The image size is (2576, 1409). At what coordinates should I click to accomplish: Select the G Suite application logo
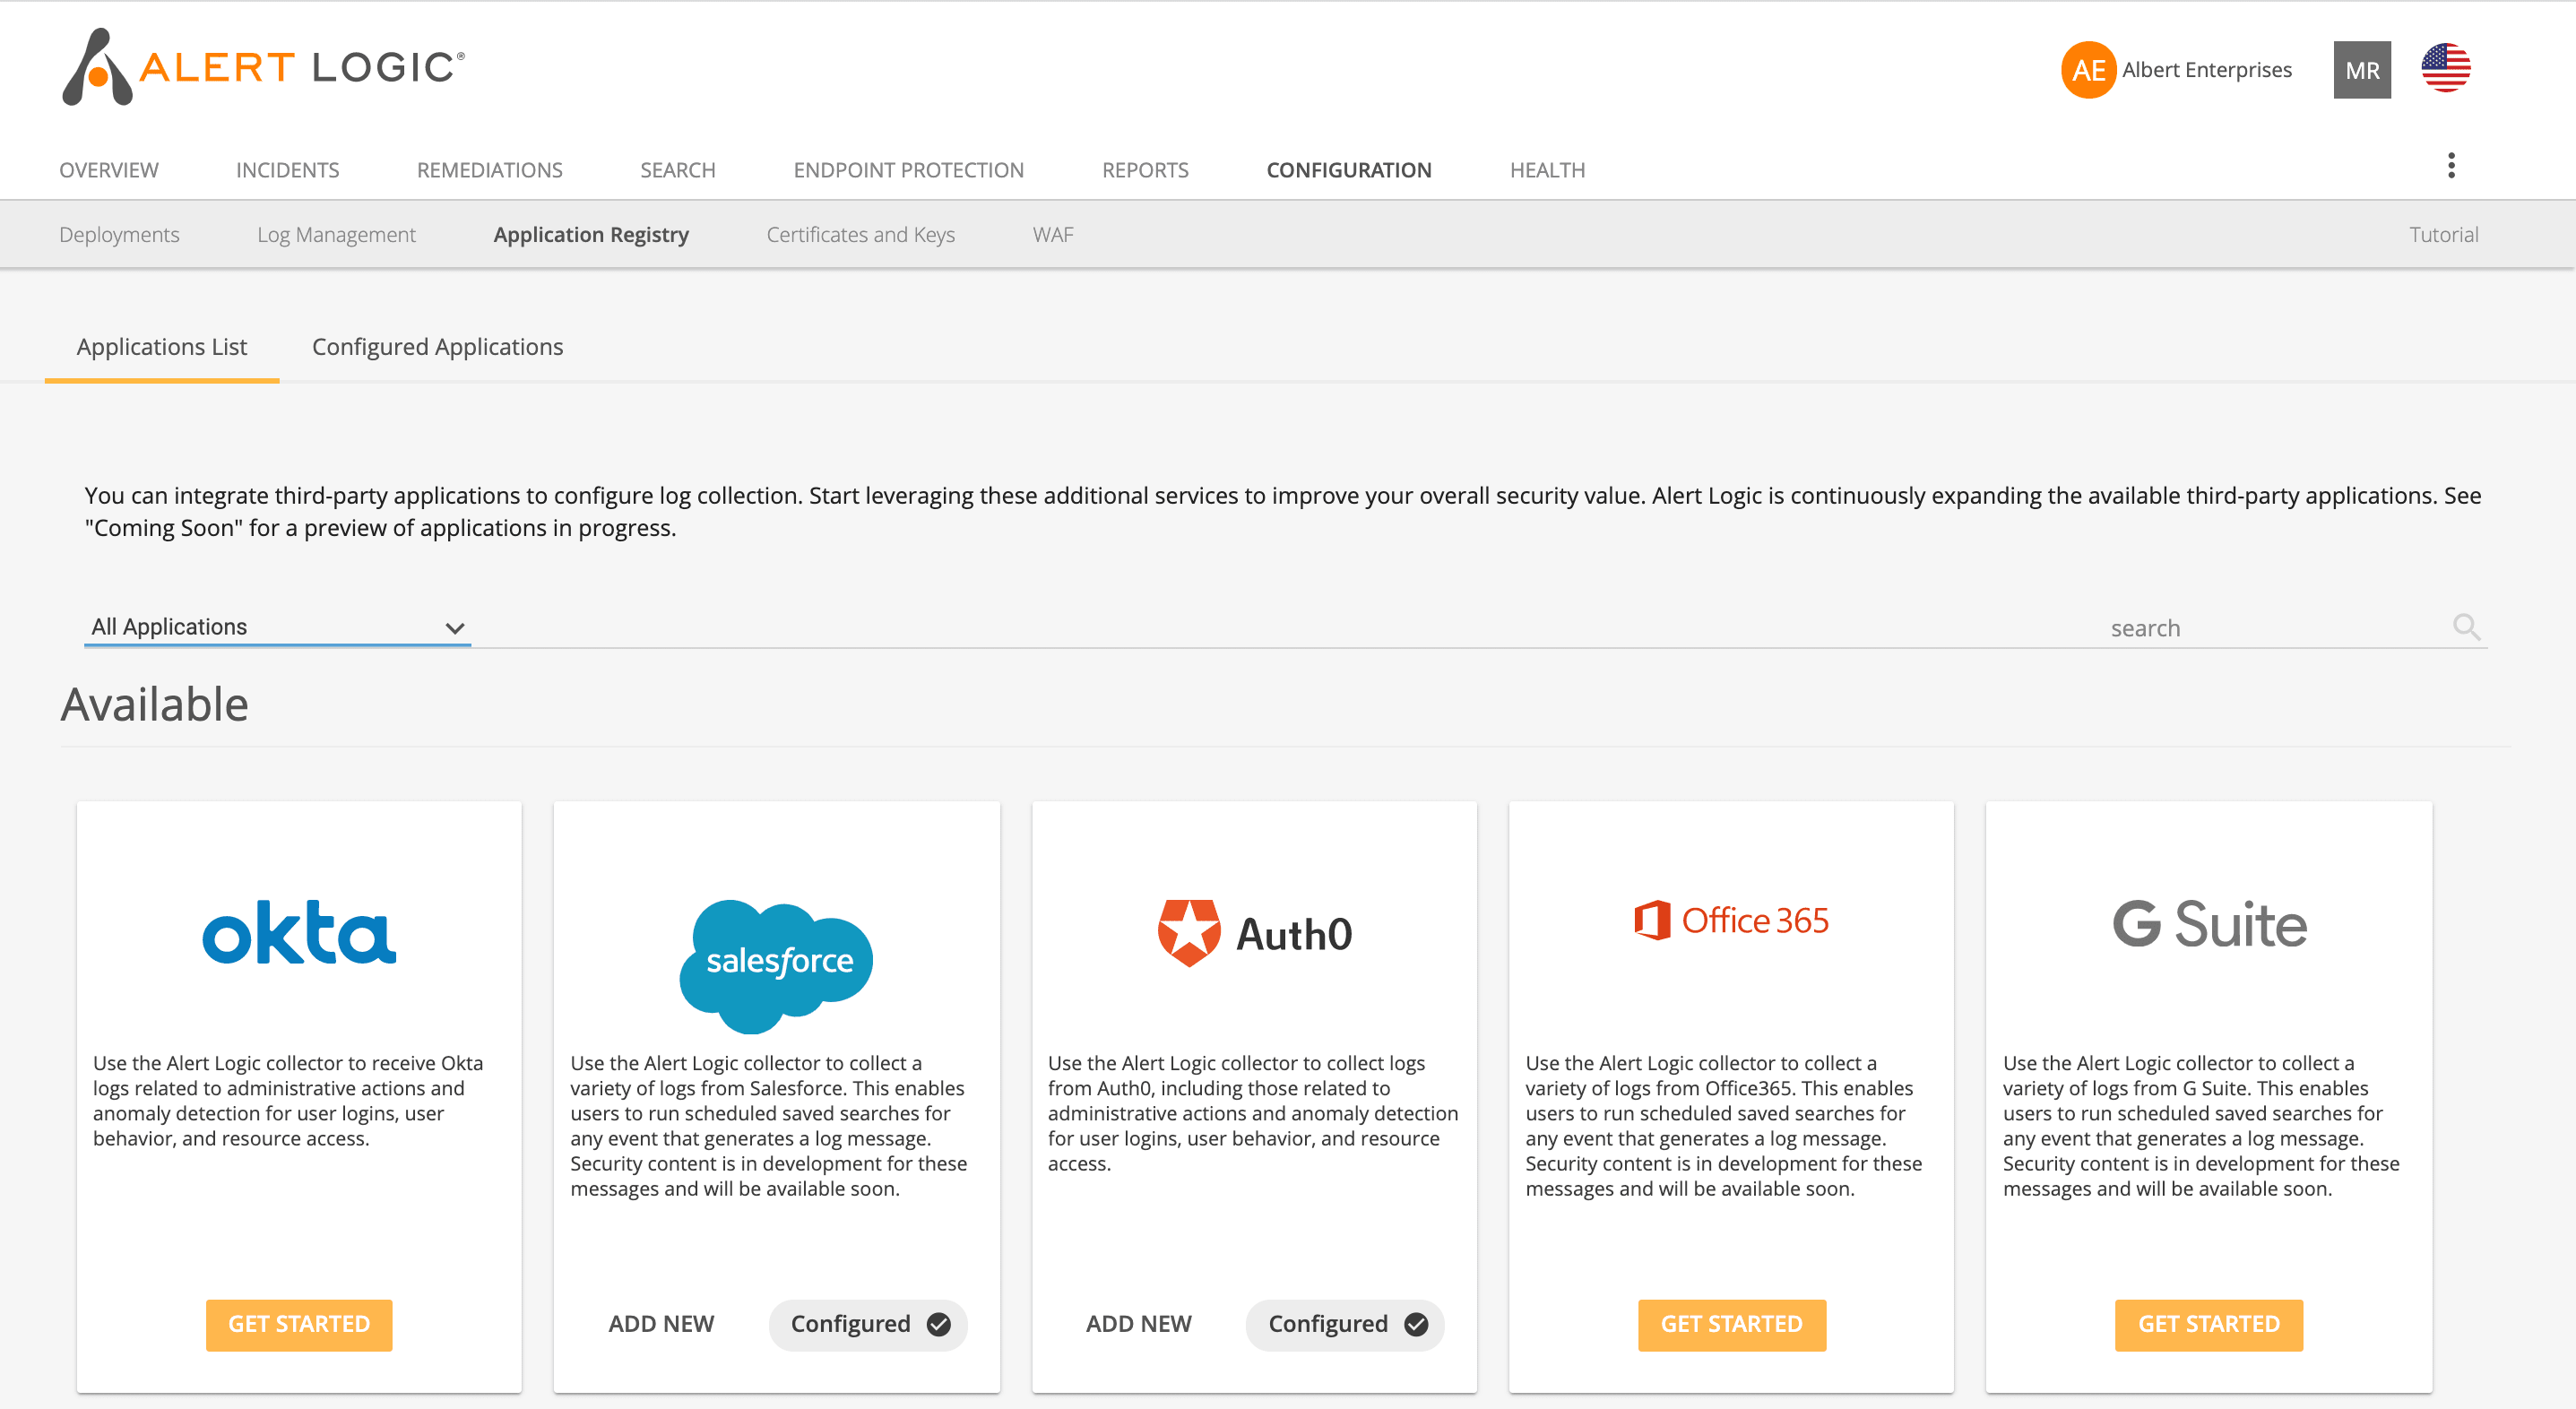2208,922
